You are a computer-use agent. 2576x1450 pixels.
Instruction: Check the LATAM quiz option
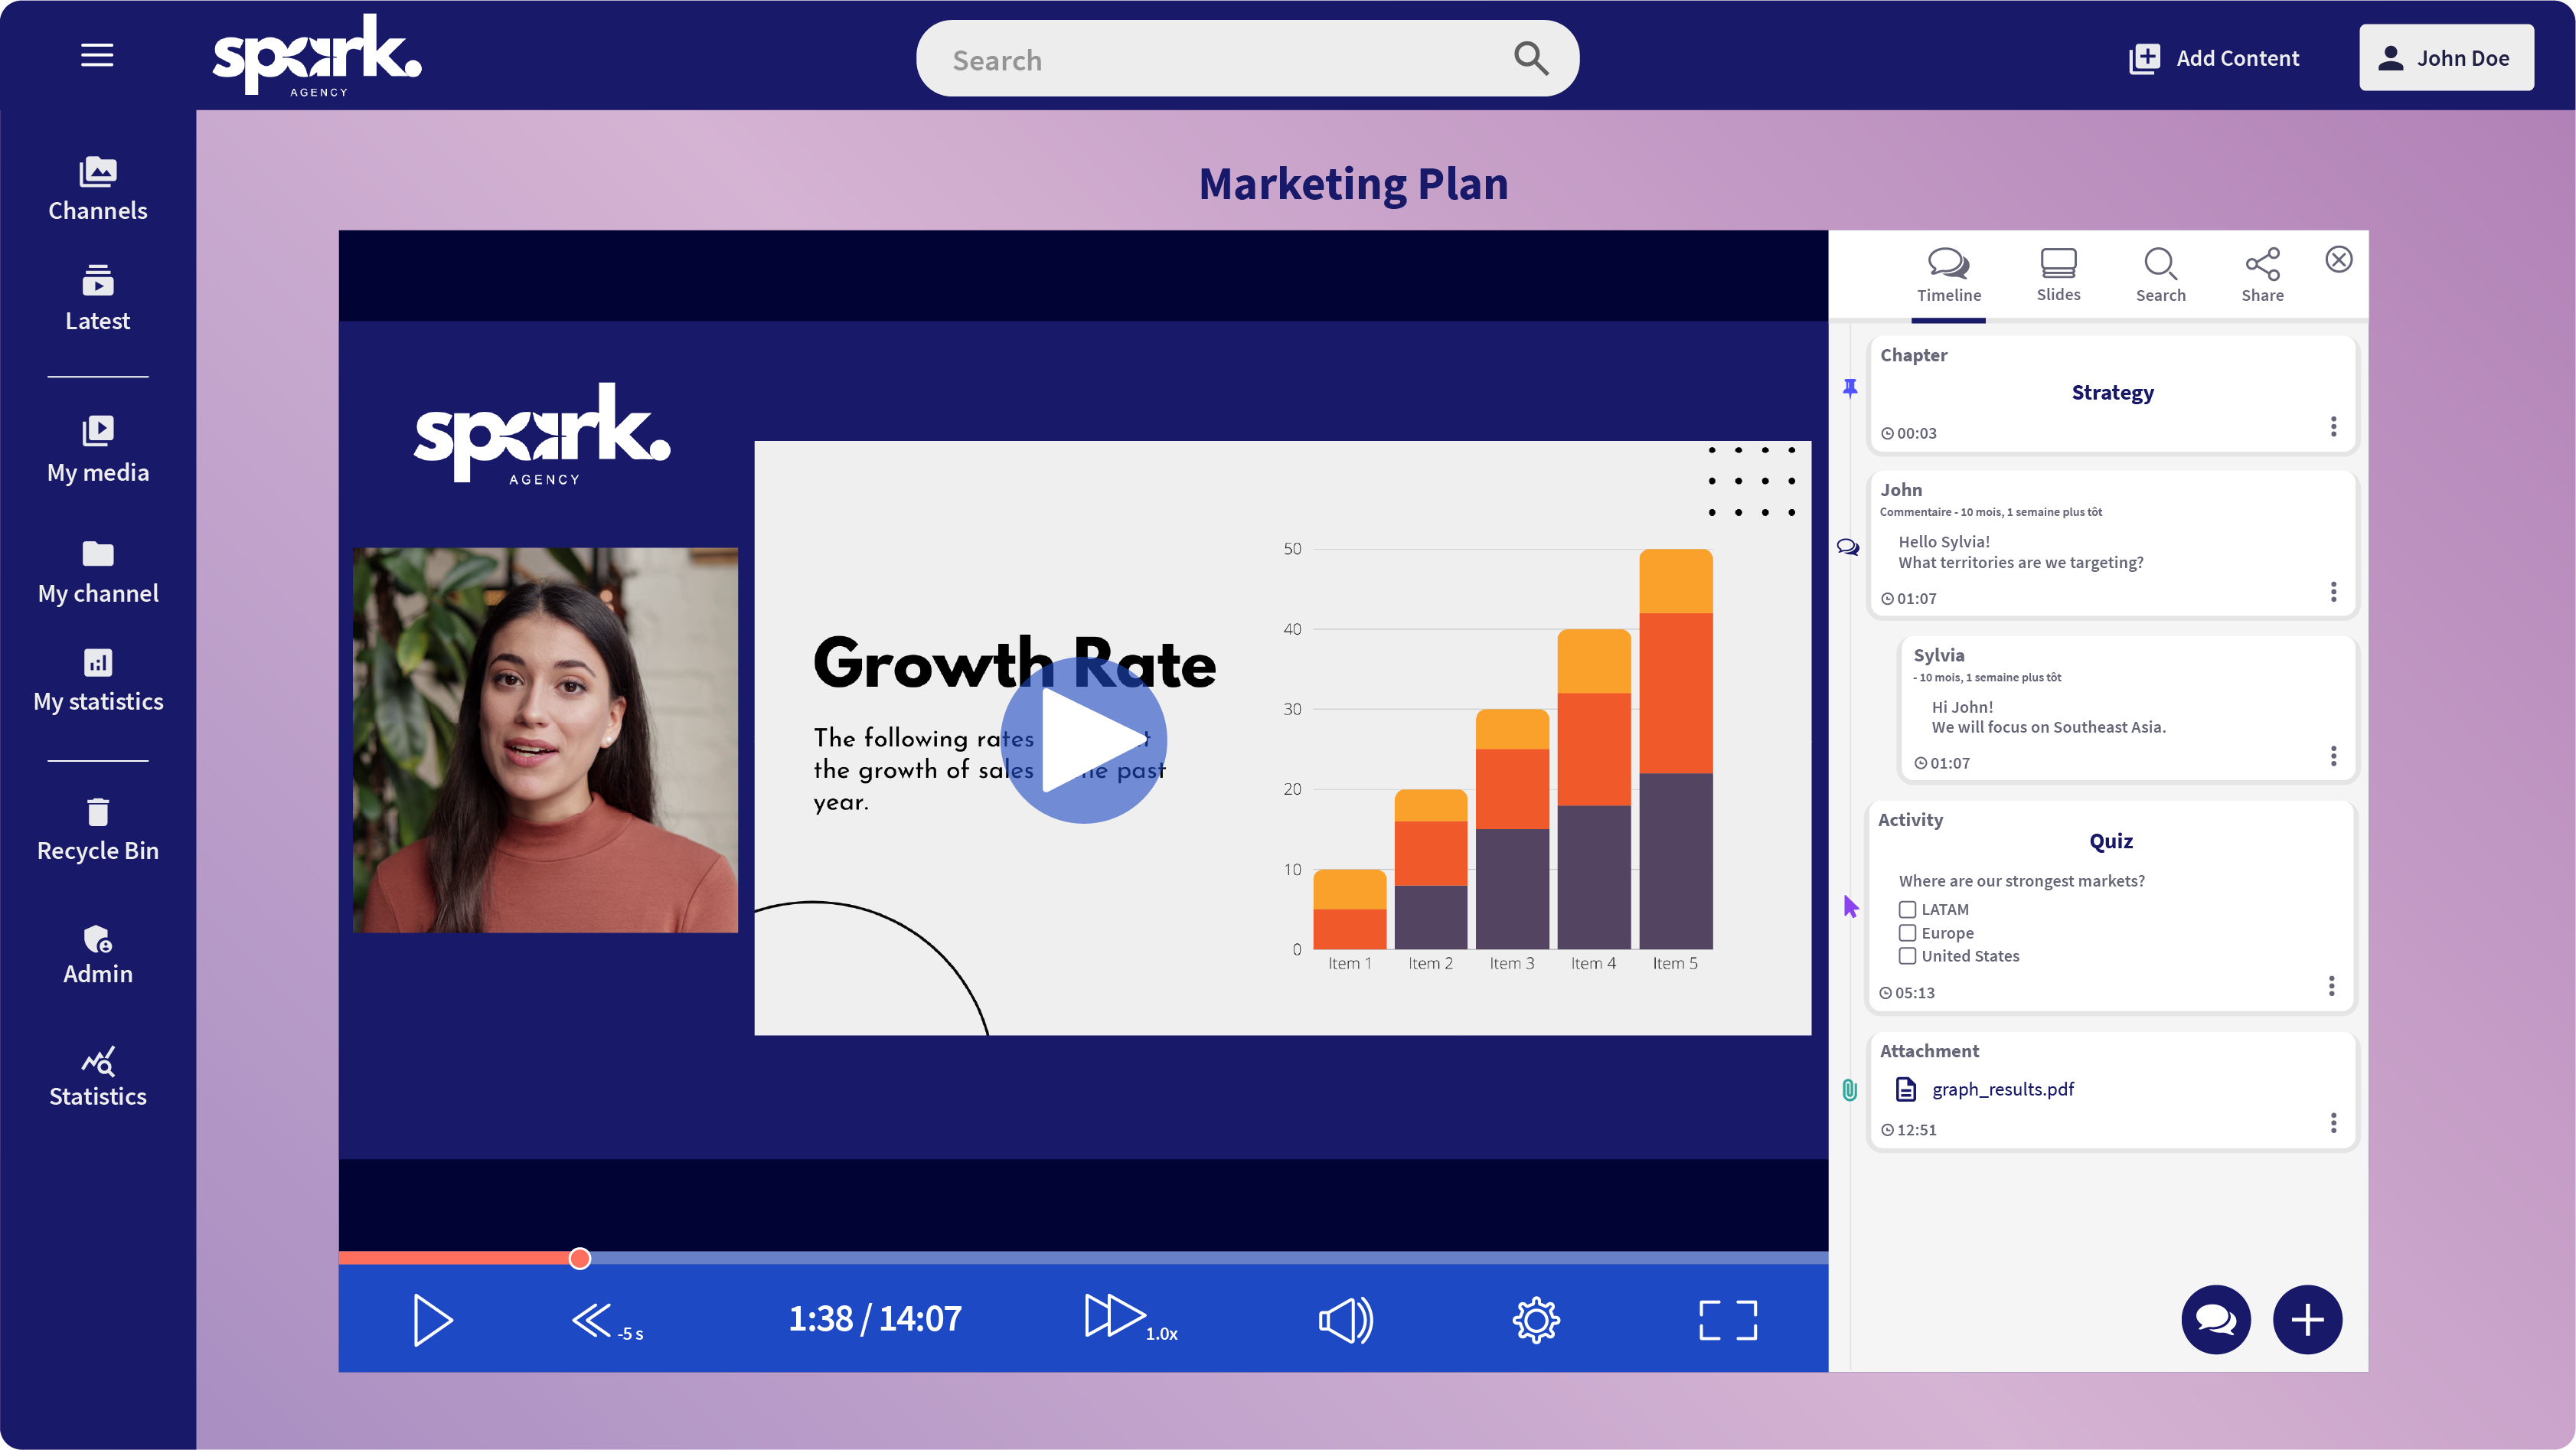1907,909
